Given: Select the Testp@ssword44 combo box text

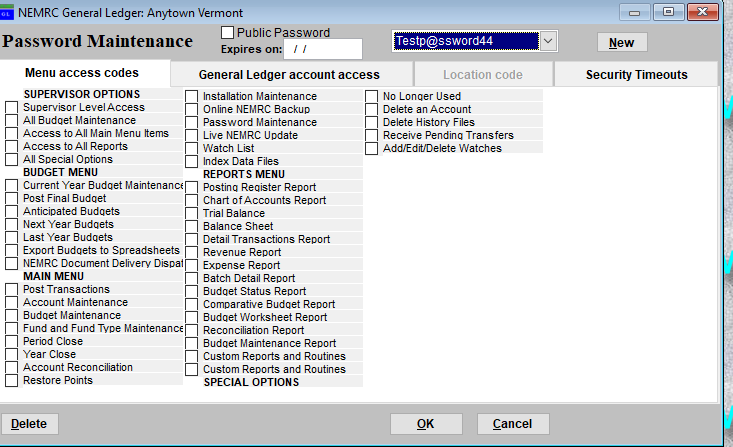Looking at the screenshot, I should 466,41.
